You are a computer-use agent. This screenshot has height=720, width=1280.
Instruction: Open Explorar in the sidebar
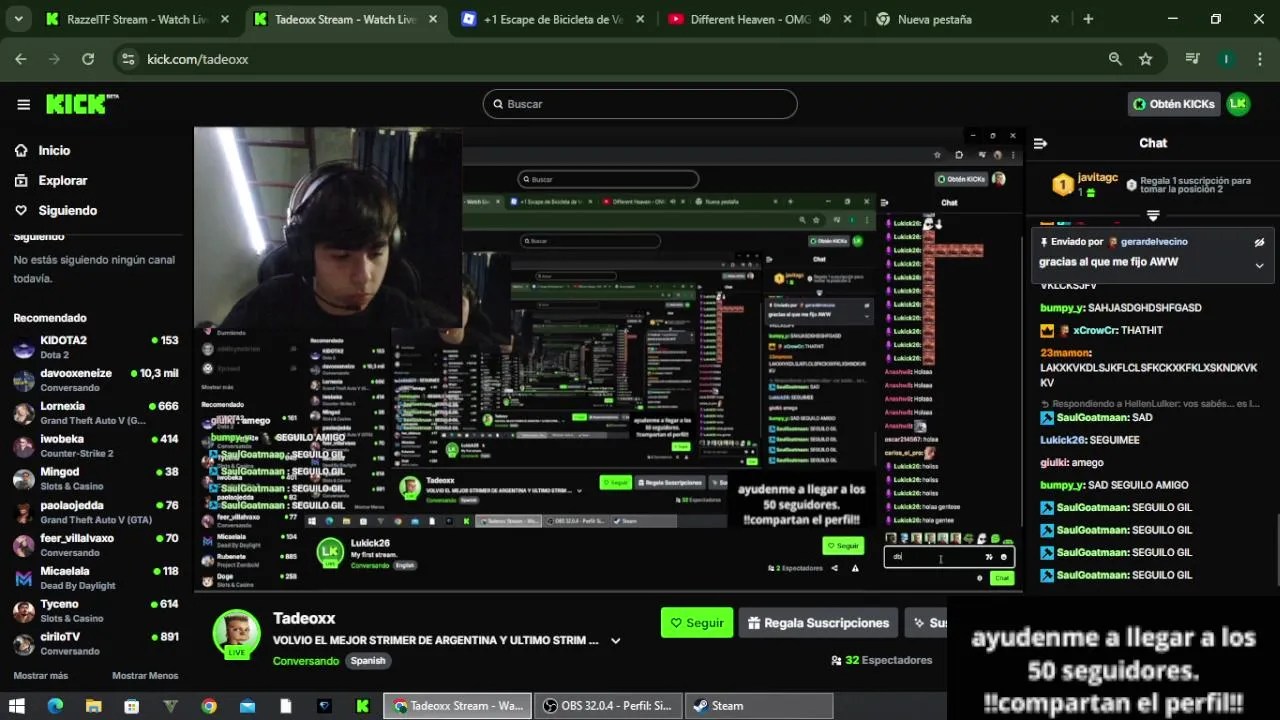(62, 180)
